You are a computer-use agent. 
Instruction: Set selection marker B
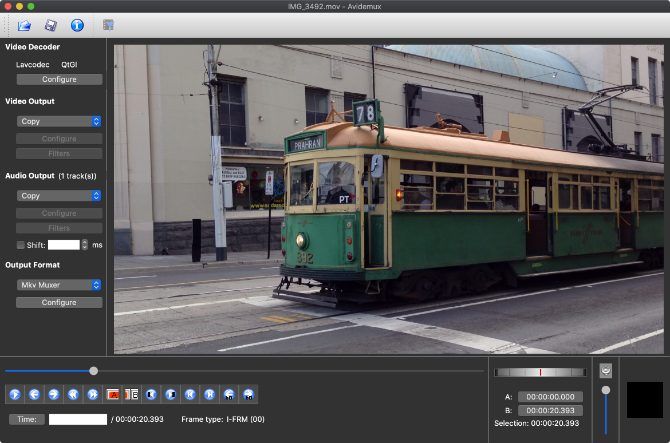pos(131,394)
